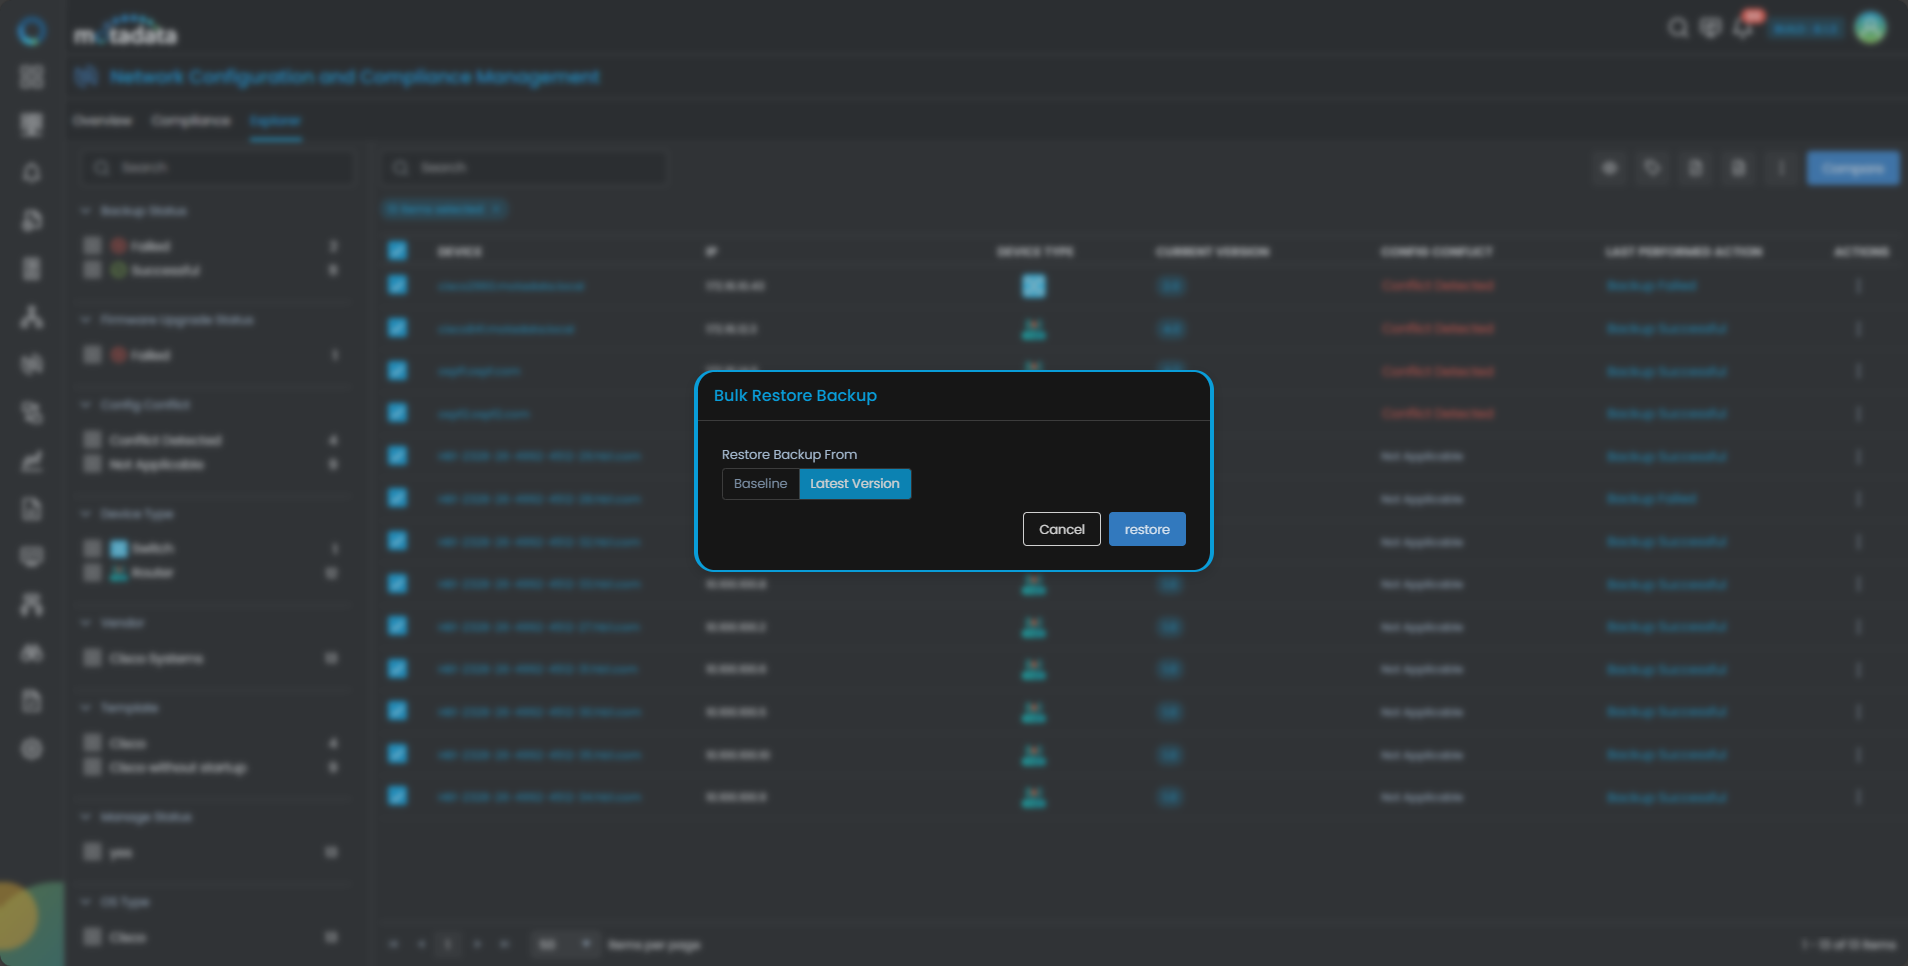Screen dimensions: 1908x966
Task: Click the filter panel search field
Action: (x=217, y=168)
